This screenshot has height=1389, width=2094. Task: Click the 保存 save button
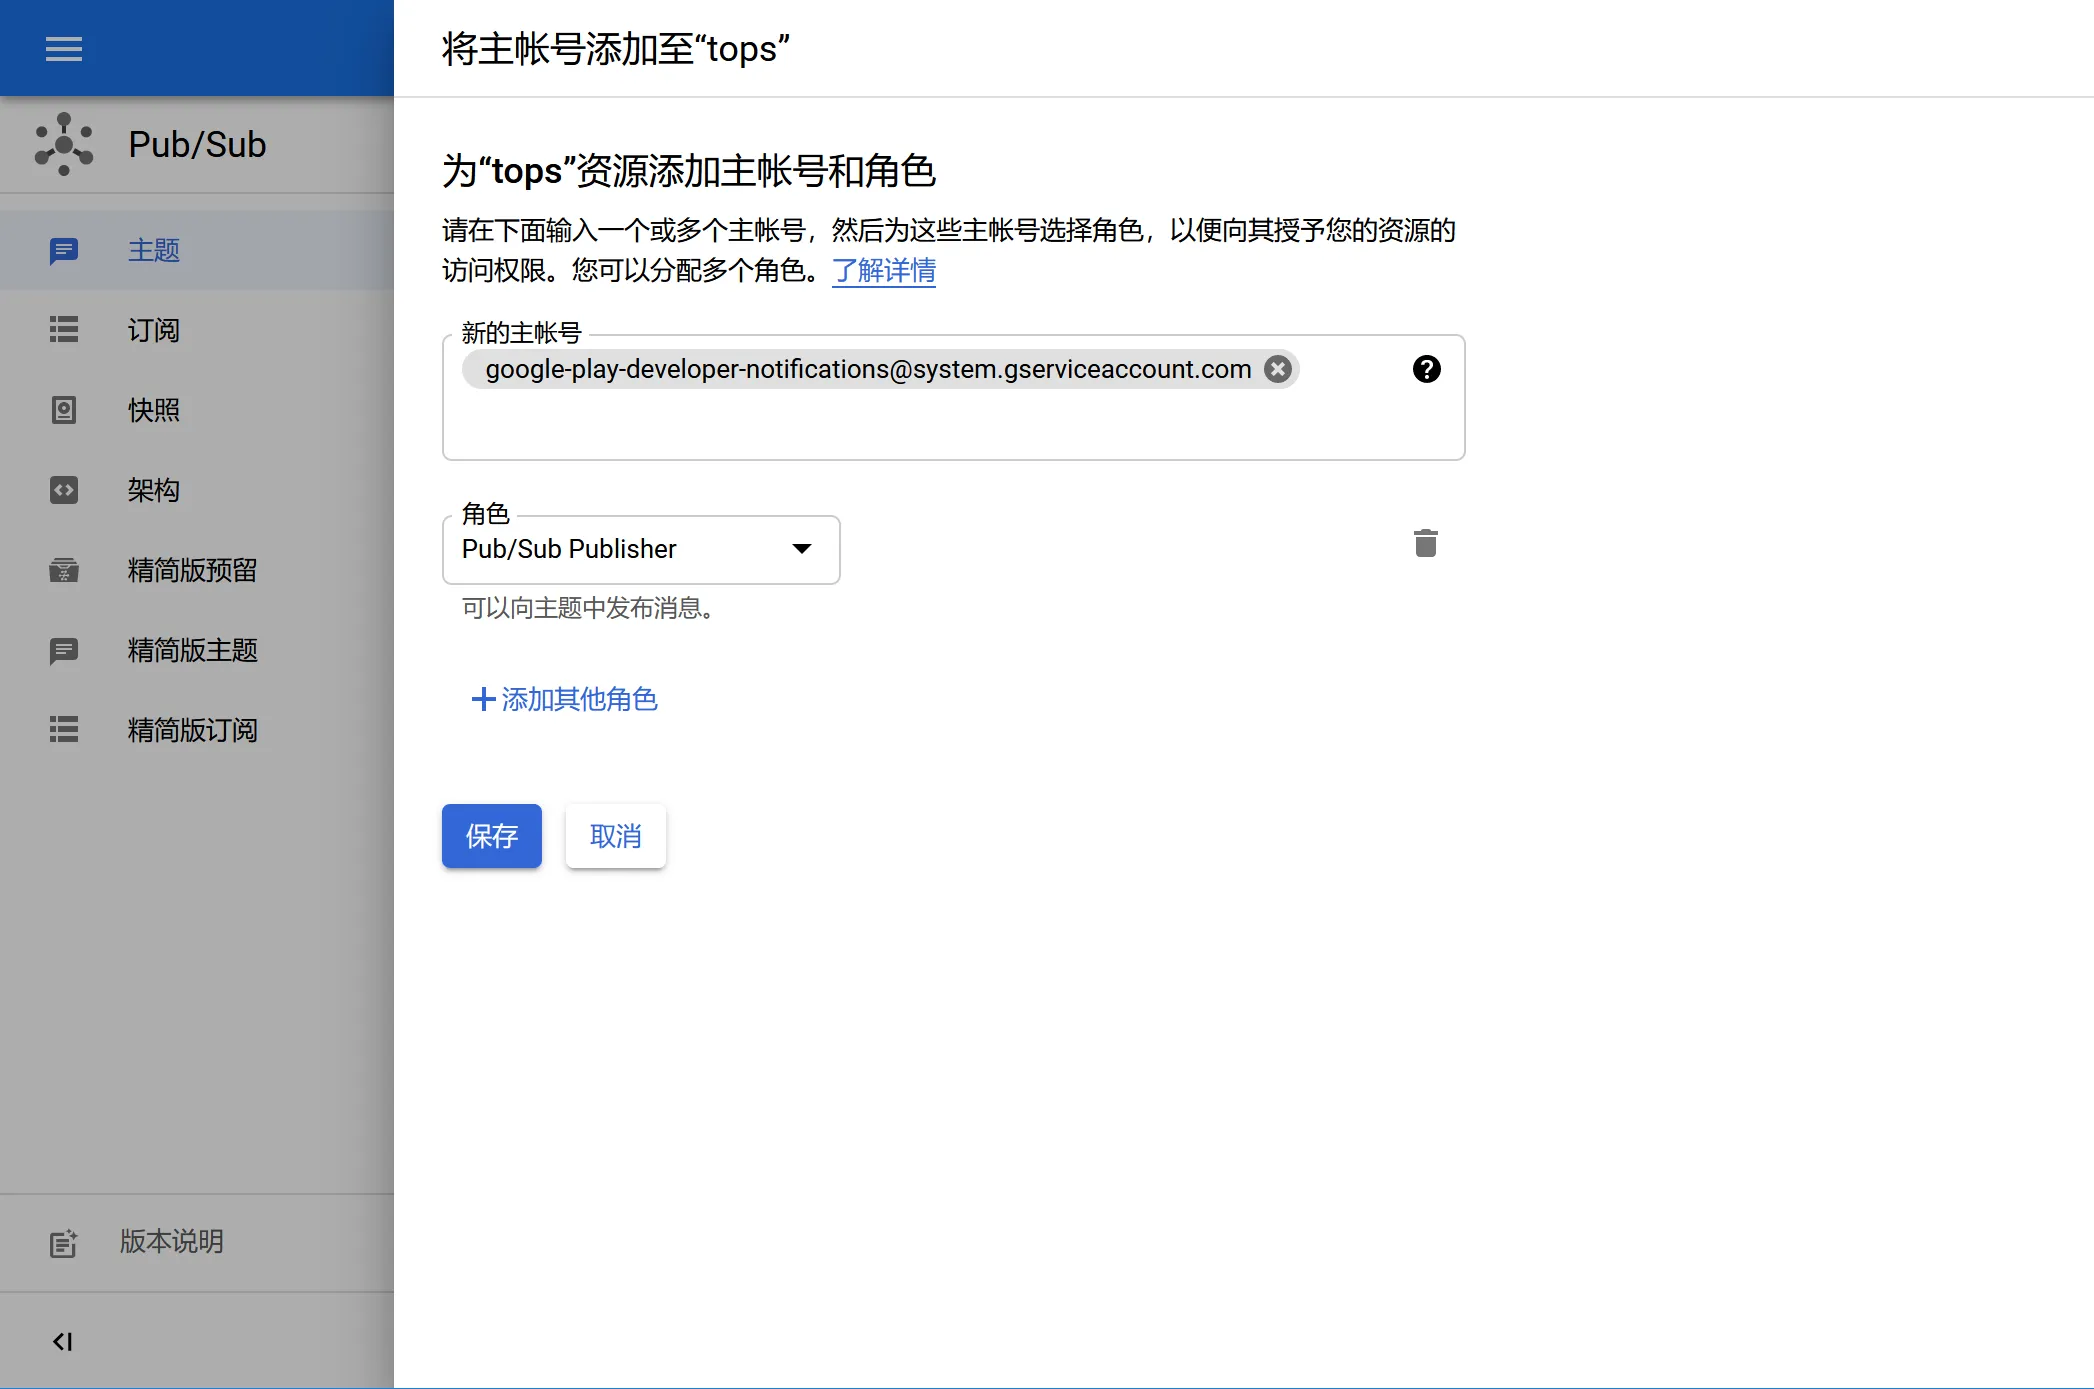492,836
